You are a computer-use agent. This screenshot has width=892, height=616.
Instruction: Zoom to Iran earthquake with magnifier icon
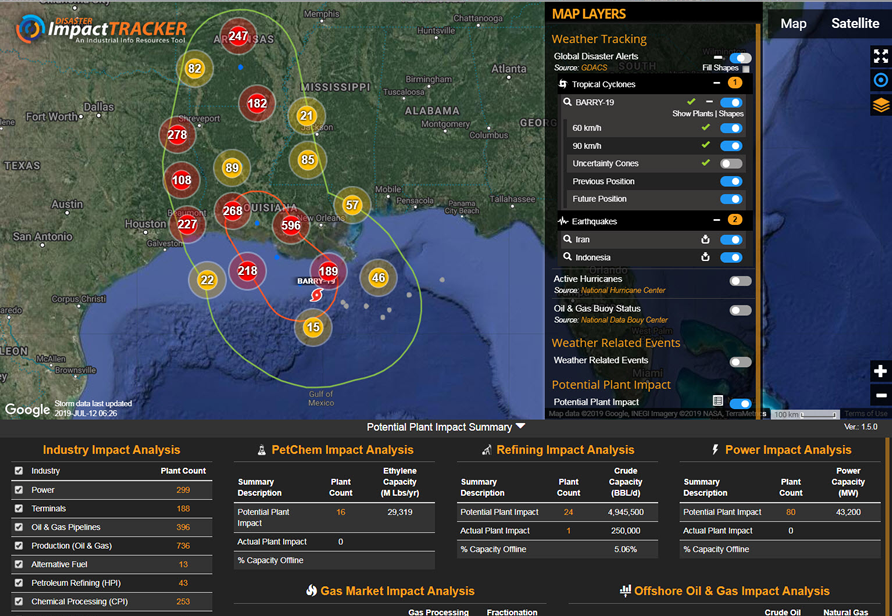pyautogui.click(x=567, y=239)
